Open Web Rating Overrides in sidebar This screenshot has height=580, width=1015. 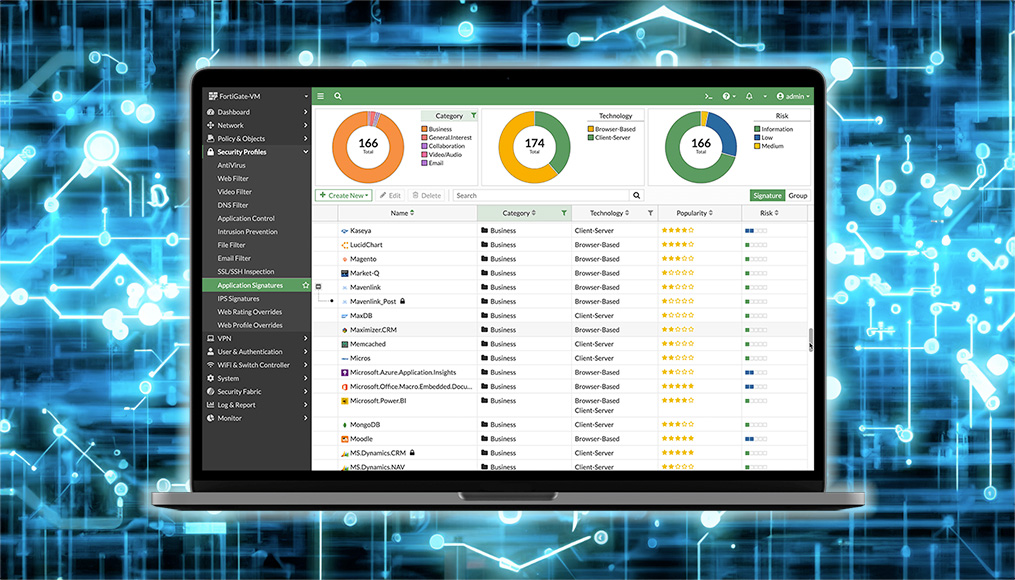point(250,312)
